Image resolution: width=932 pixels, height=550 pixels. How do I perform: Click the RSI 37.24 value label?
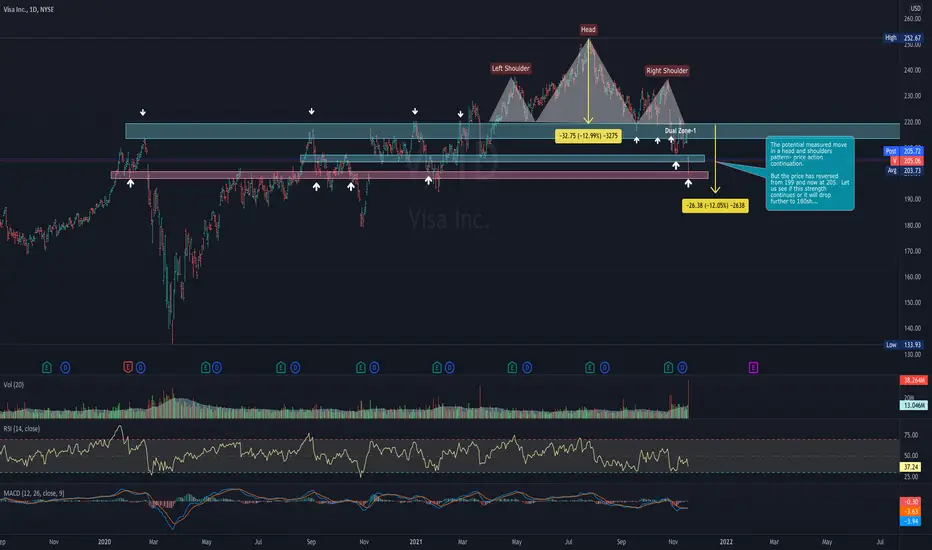[911, 467]
